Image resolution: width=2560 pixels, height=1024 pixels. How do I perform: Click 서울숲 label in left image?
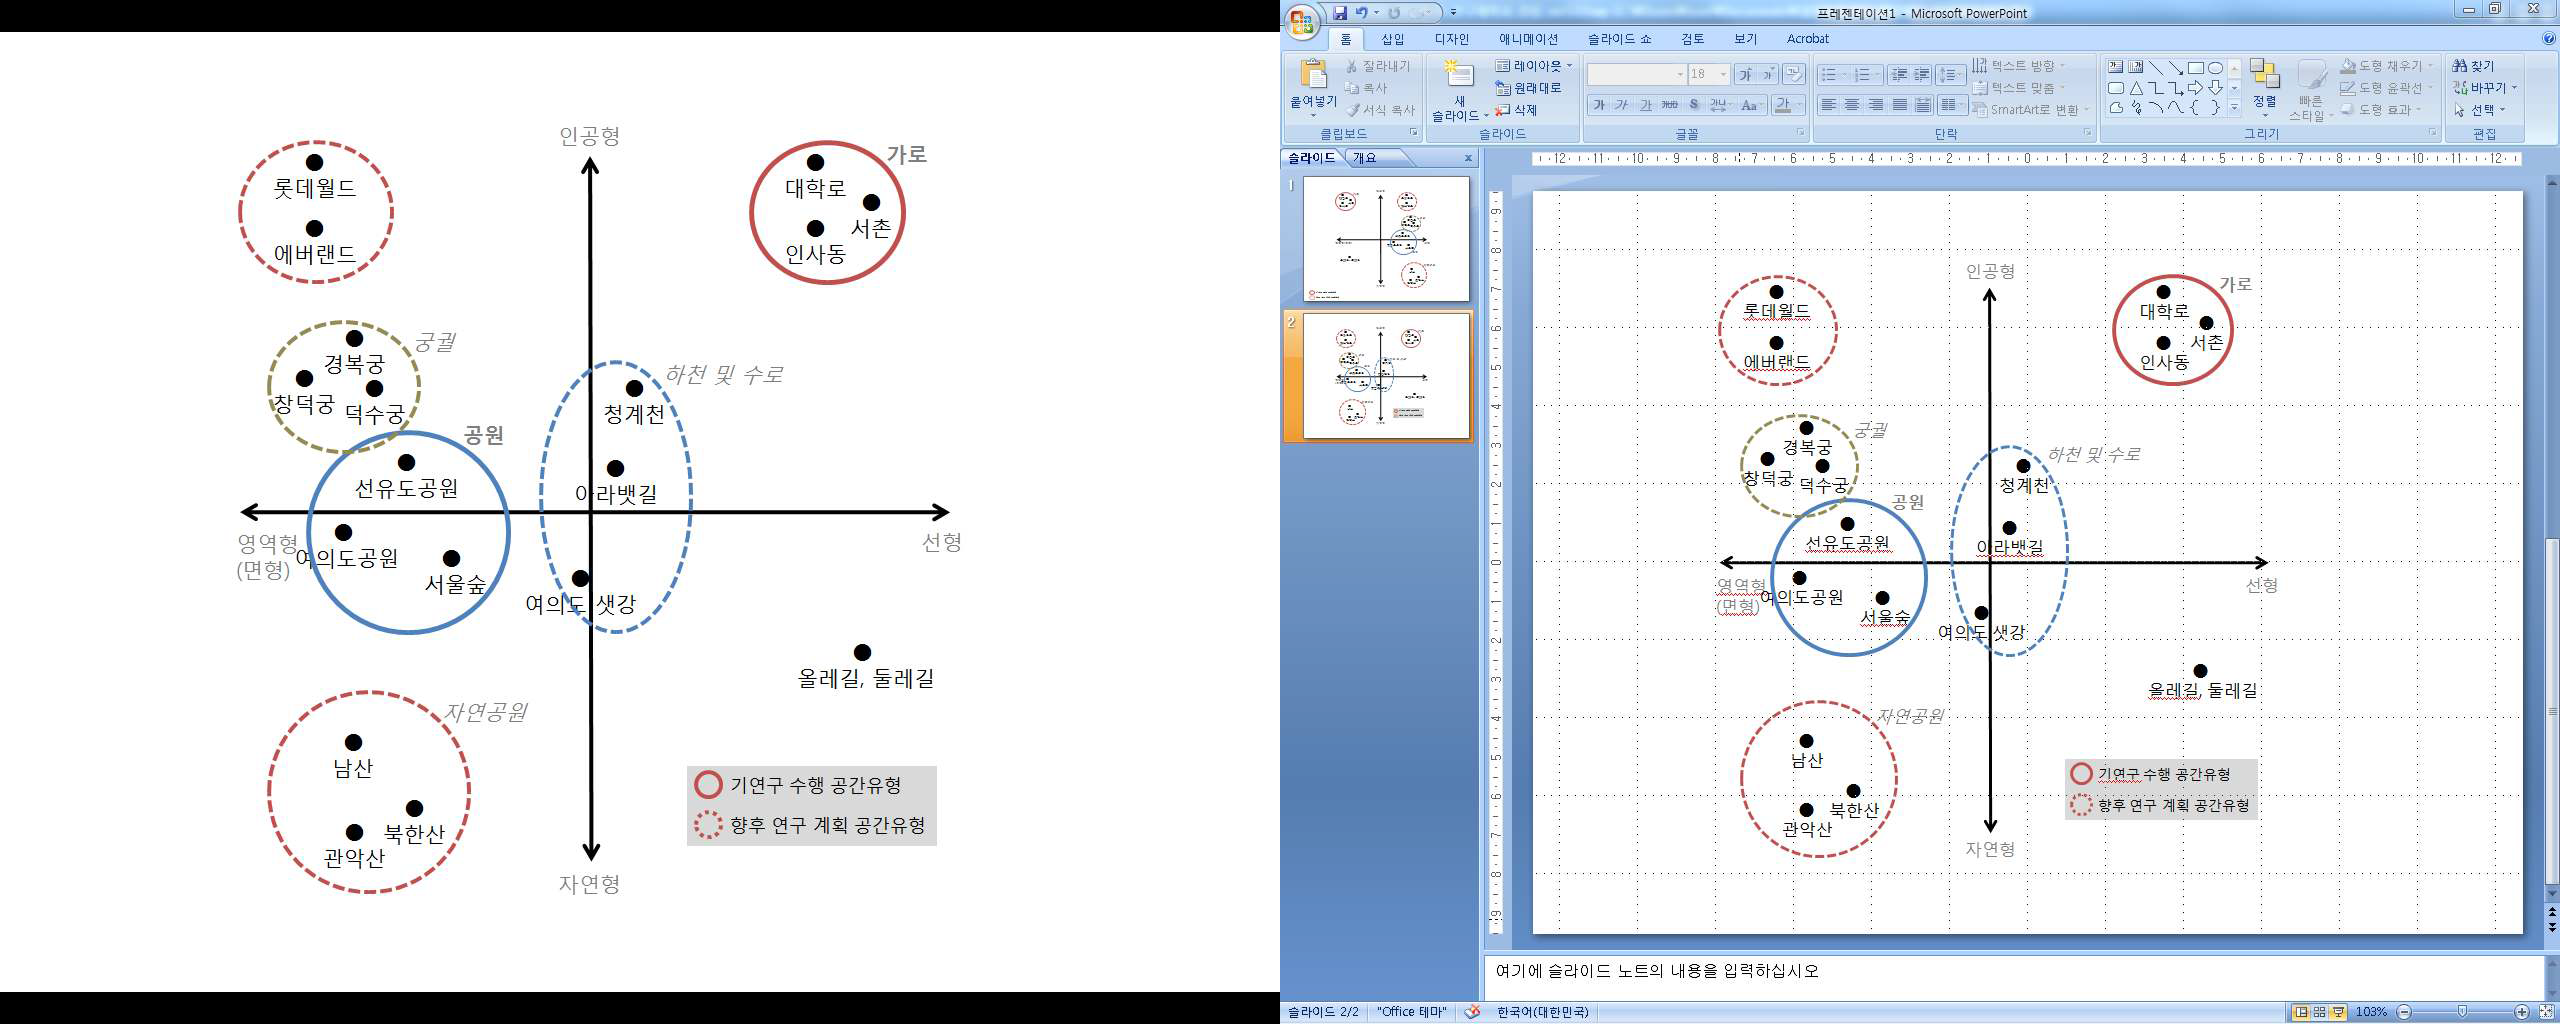(455, 583)
